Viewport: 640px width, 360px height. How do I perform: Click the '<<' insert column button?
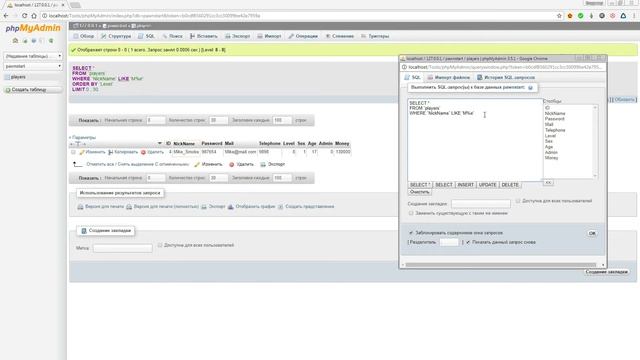[x=548, y=182]
